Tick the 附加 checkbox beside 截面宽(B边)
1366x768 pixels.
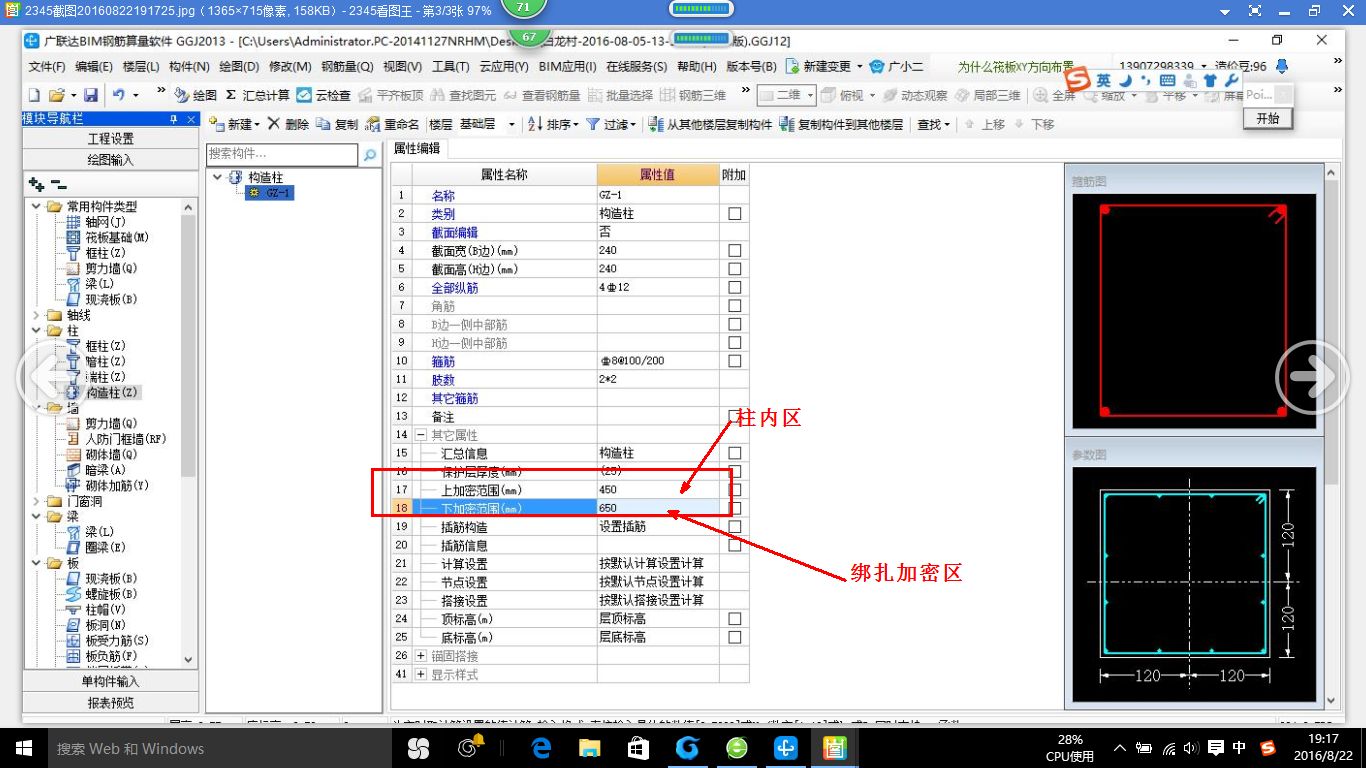(x=733, y=250)
